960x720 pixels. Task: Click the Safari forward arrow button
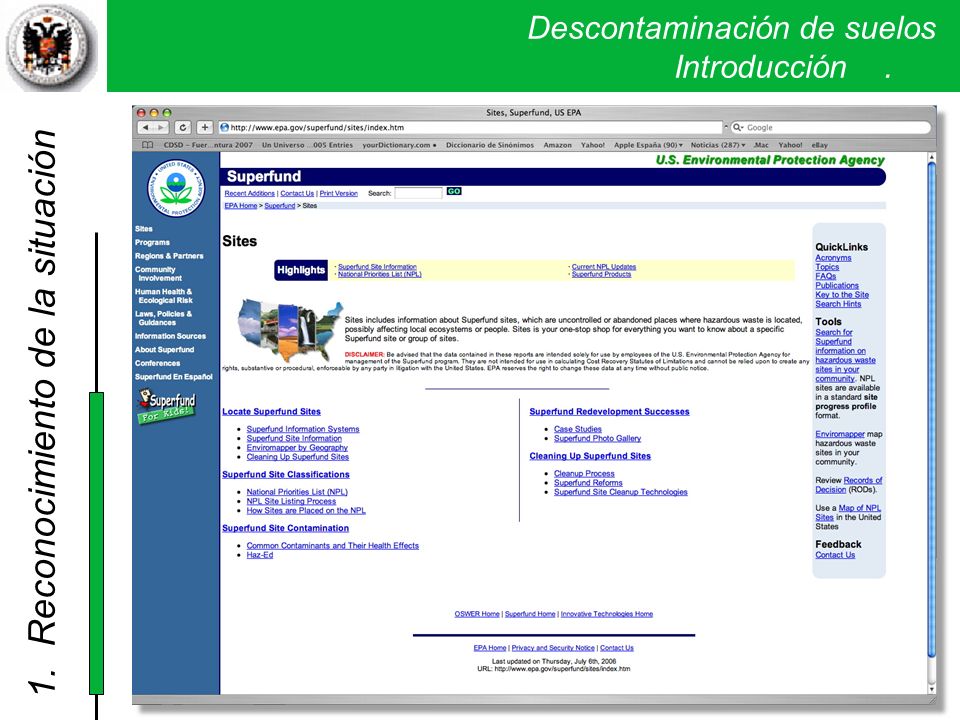click(x=161, y=127)
